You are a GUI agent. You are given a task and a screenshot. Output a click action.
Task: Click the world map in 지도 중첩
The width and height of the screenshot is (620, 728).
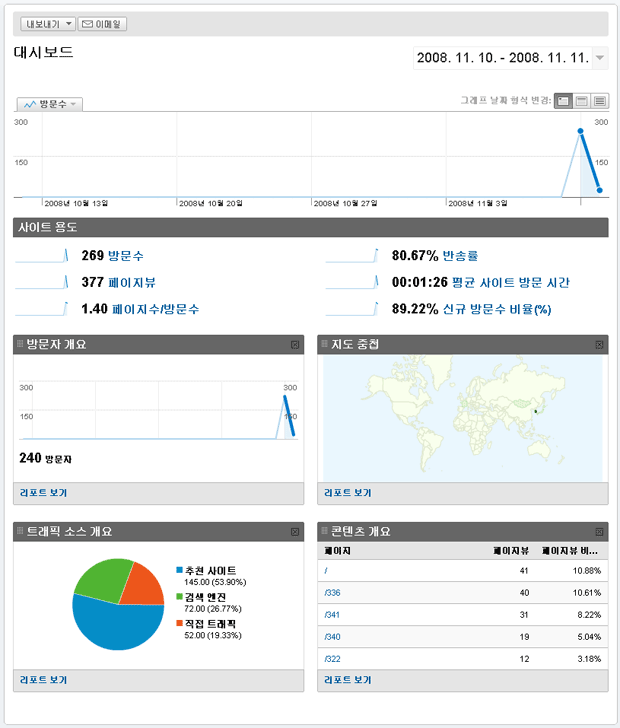(x=463, y=418)
